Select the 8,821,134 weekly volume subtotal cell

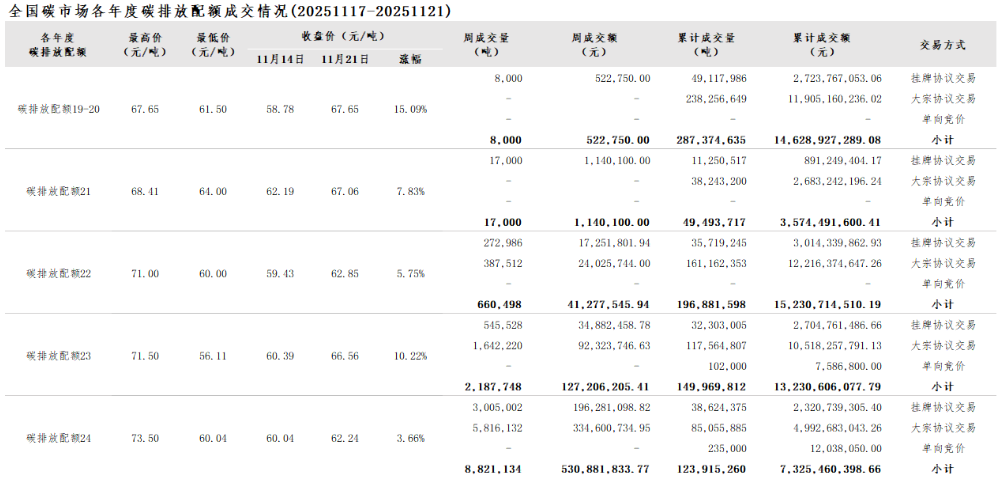(x=493, y=469)
